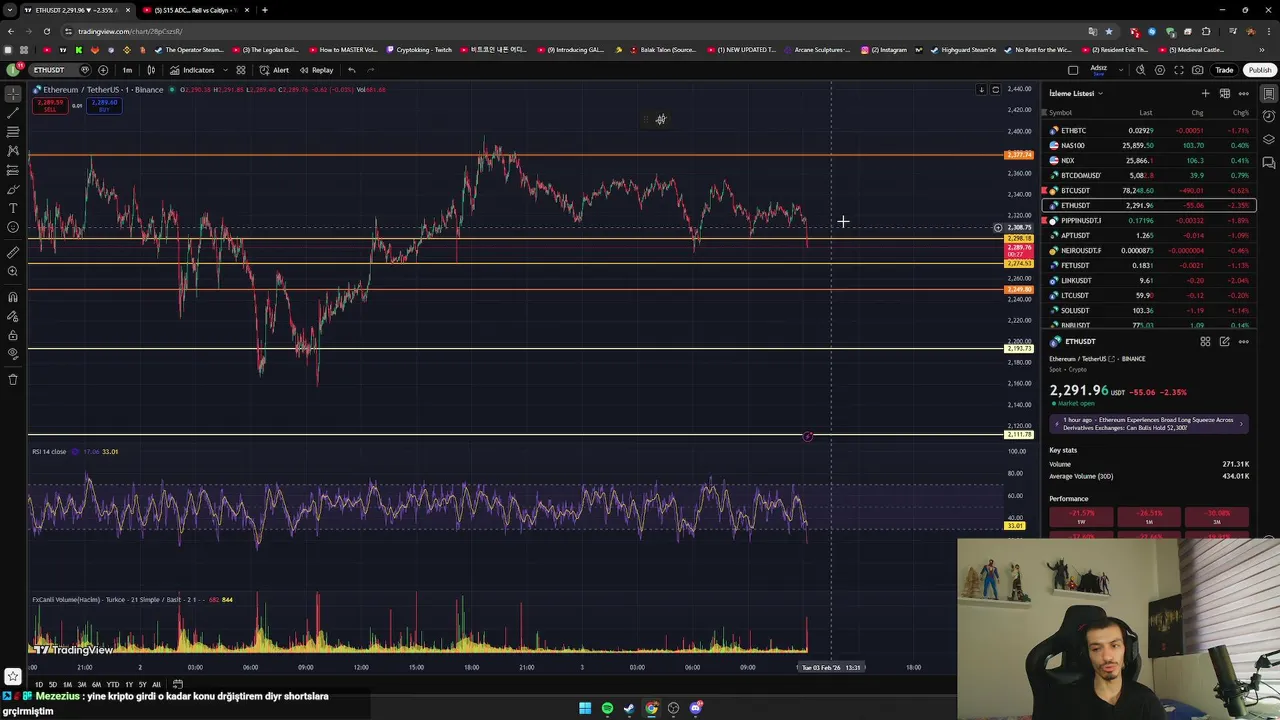
Task: Click the blue BUY price button
Action: pos(104,105)
